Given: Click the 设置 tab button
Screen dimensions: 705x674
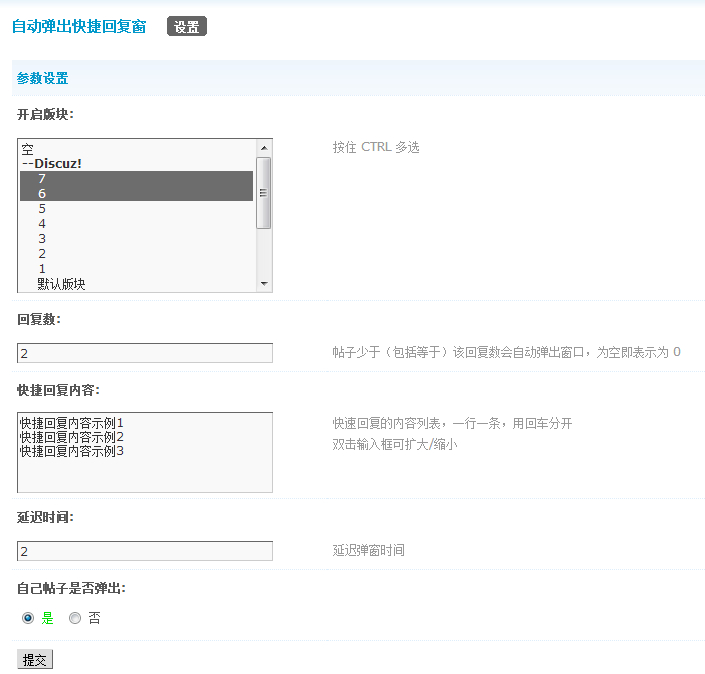Looking at the screenshot, I should click(186, 27).
